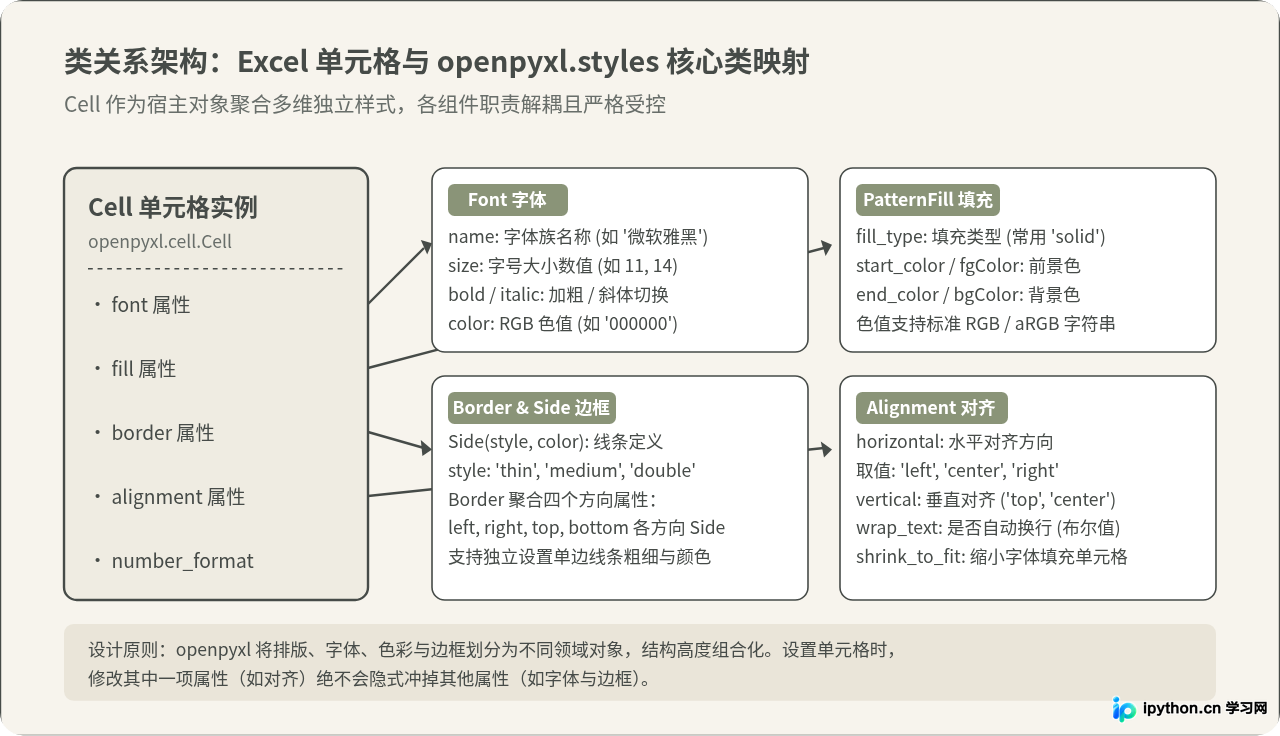This screenshot has height=736, width=1280.
Task: Select the line "shrink_to_fit: 缩小字体填充单元格"
Action: point(992,557)
